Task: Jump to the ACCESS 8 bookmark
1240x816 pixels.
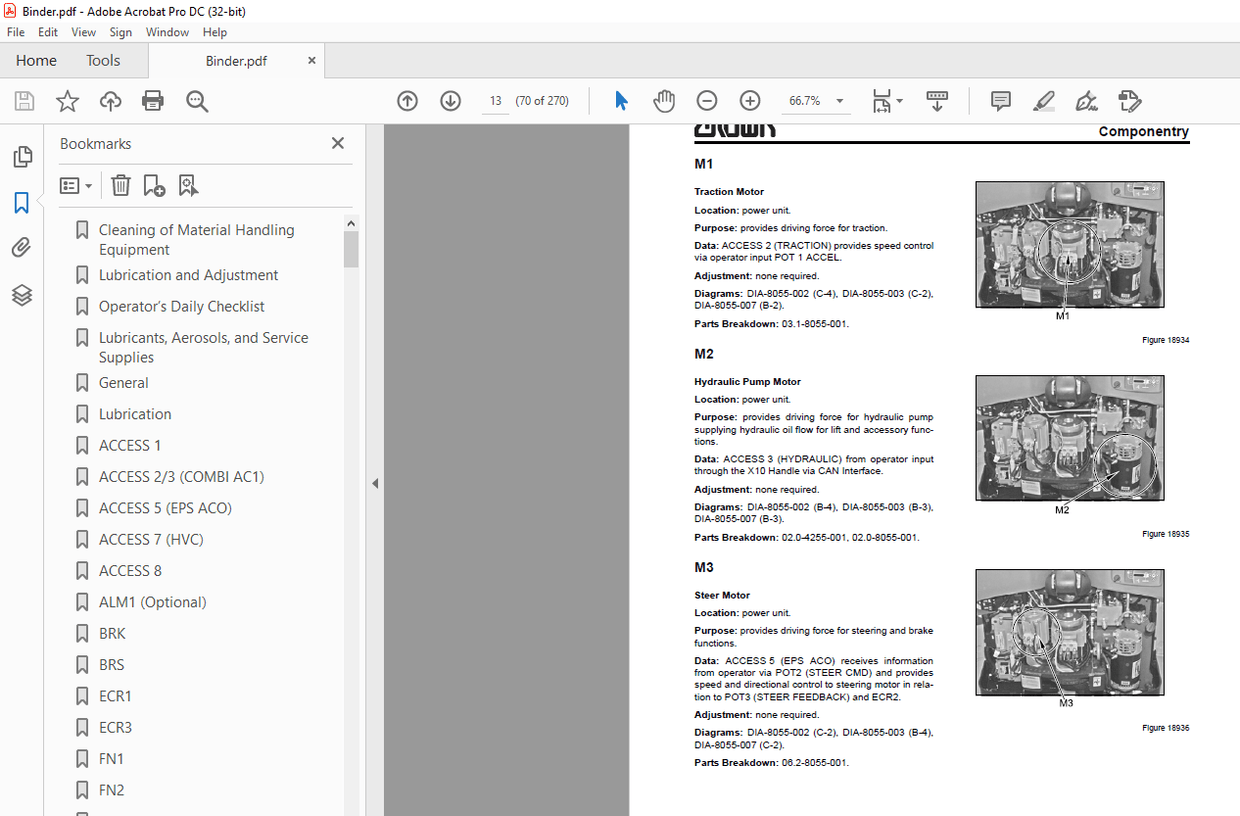Action: coord(129,570)
